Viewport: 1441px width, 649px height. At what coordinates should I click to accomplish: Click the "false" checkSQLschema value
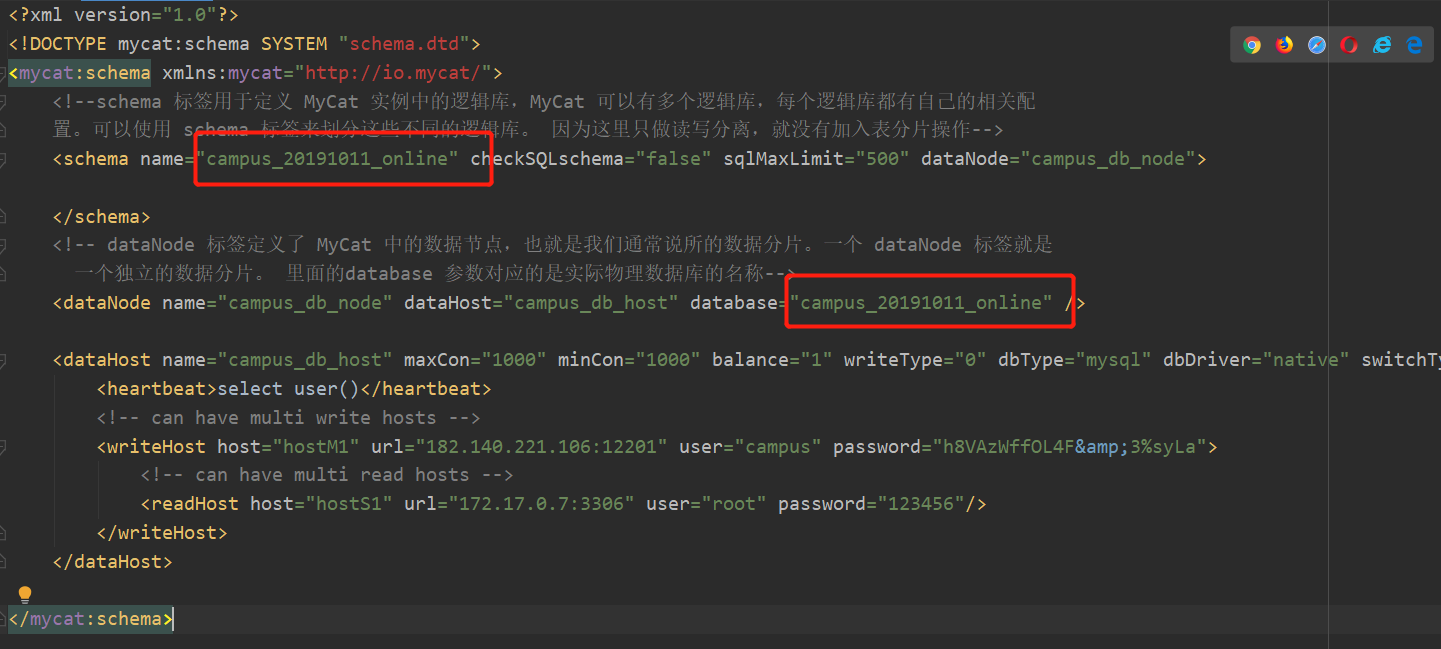(673, 159)
